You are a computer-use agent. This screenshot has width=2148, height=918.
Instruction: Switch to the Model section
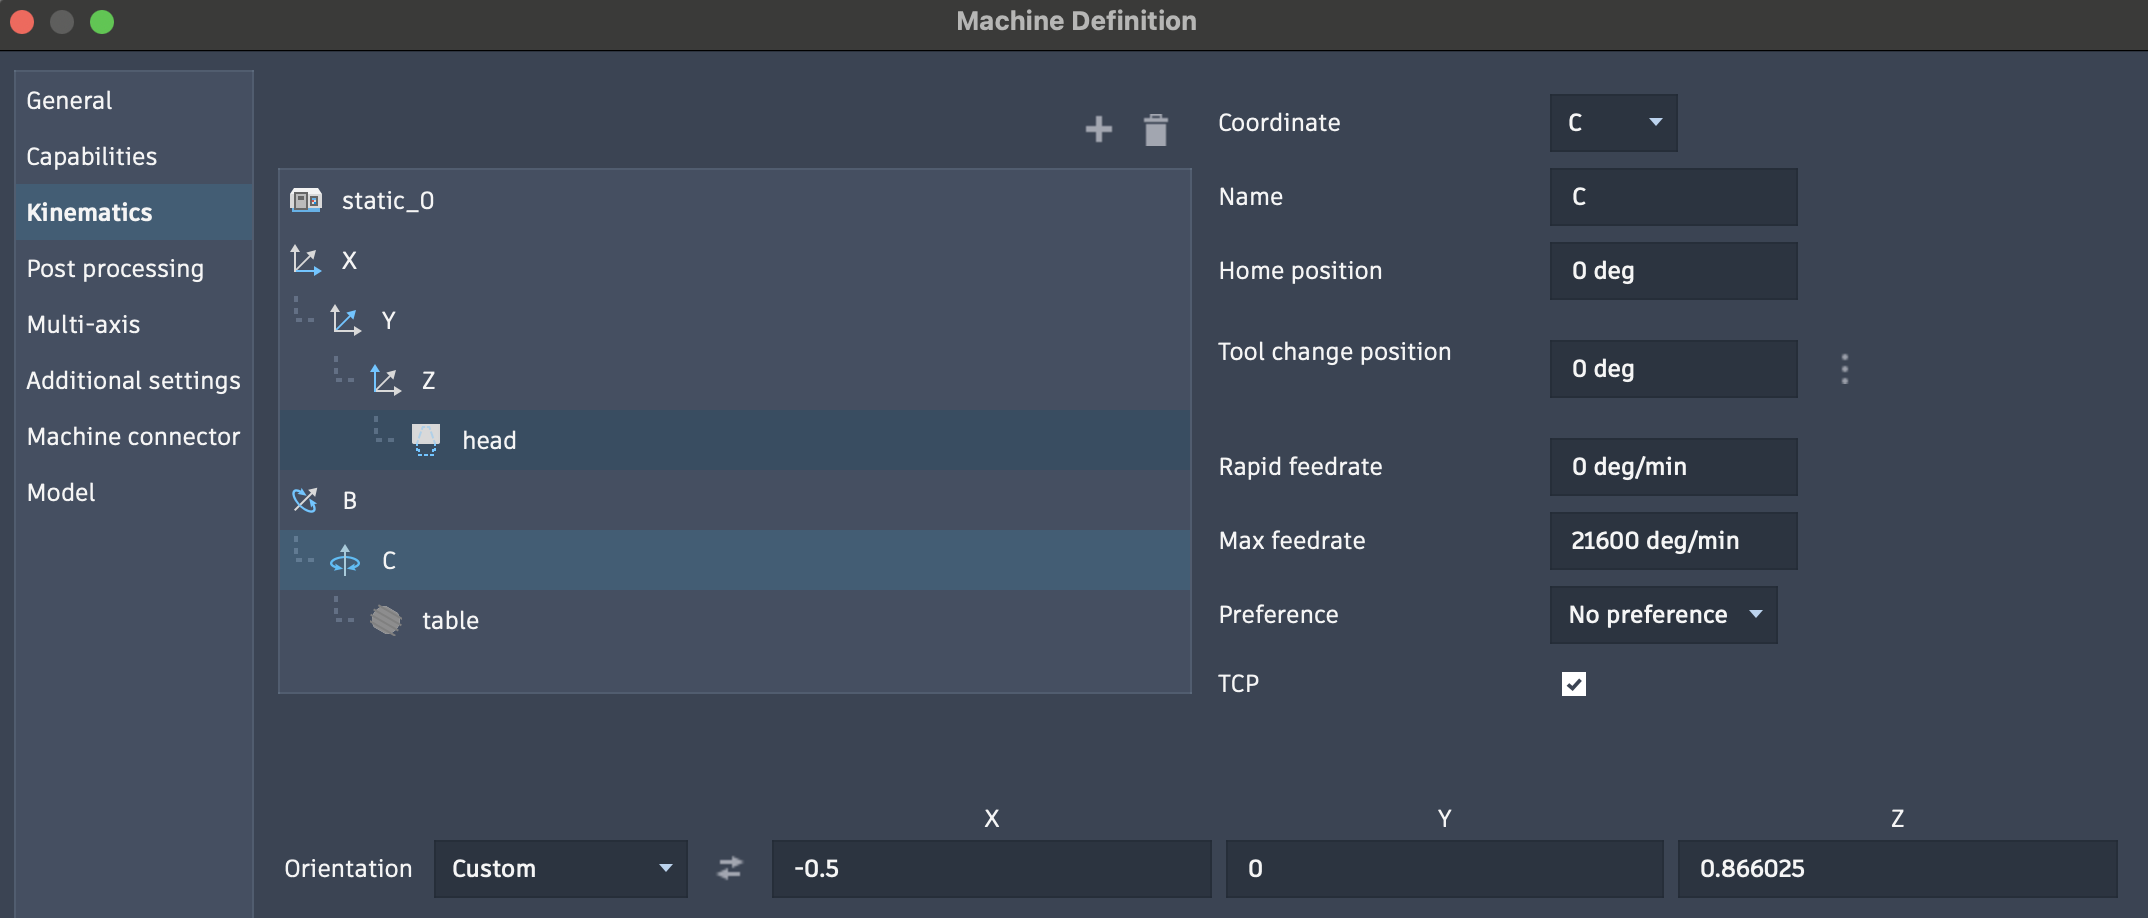[x=134, y=492]
